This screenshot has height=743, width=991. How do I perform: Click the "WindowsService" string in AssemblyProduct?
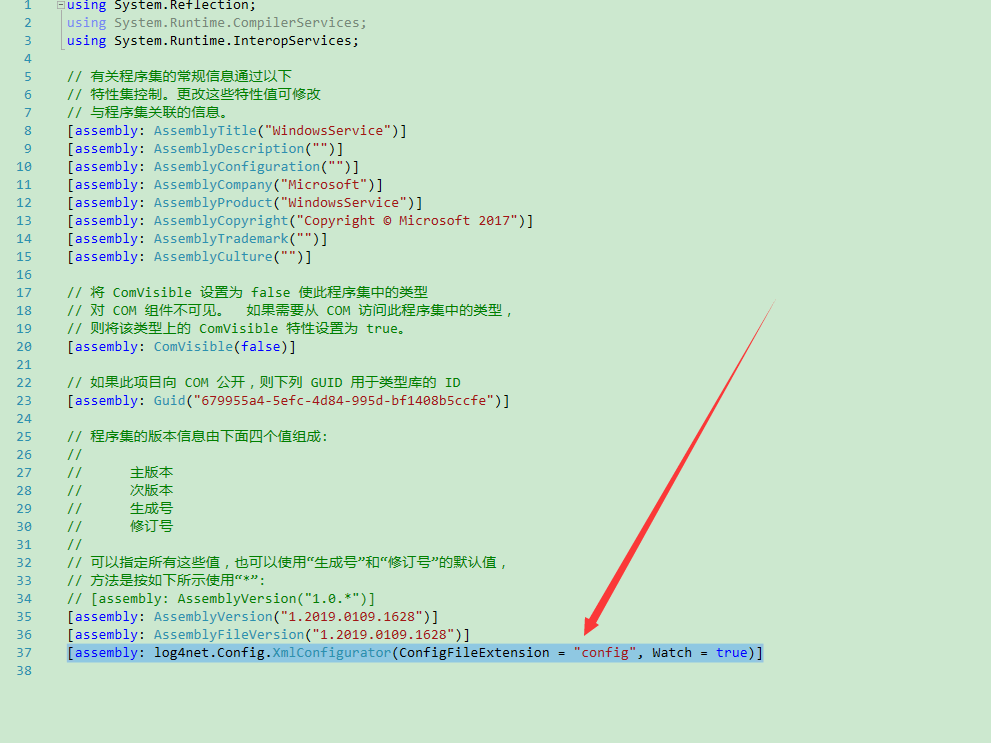pos(344,203)
